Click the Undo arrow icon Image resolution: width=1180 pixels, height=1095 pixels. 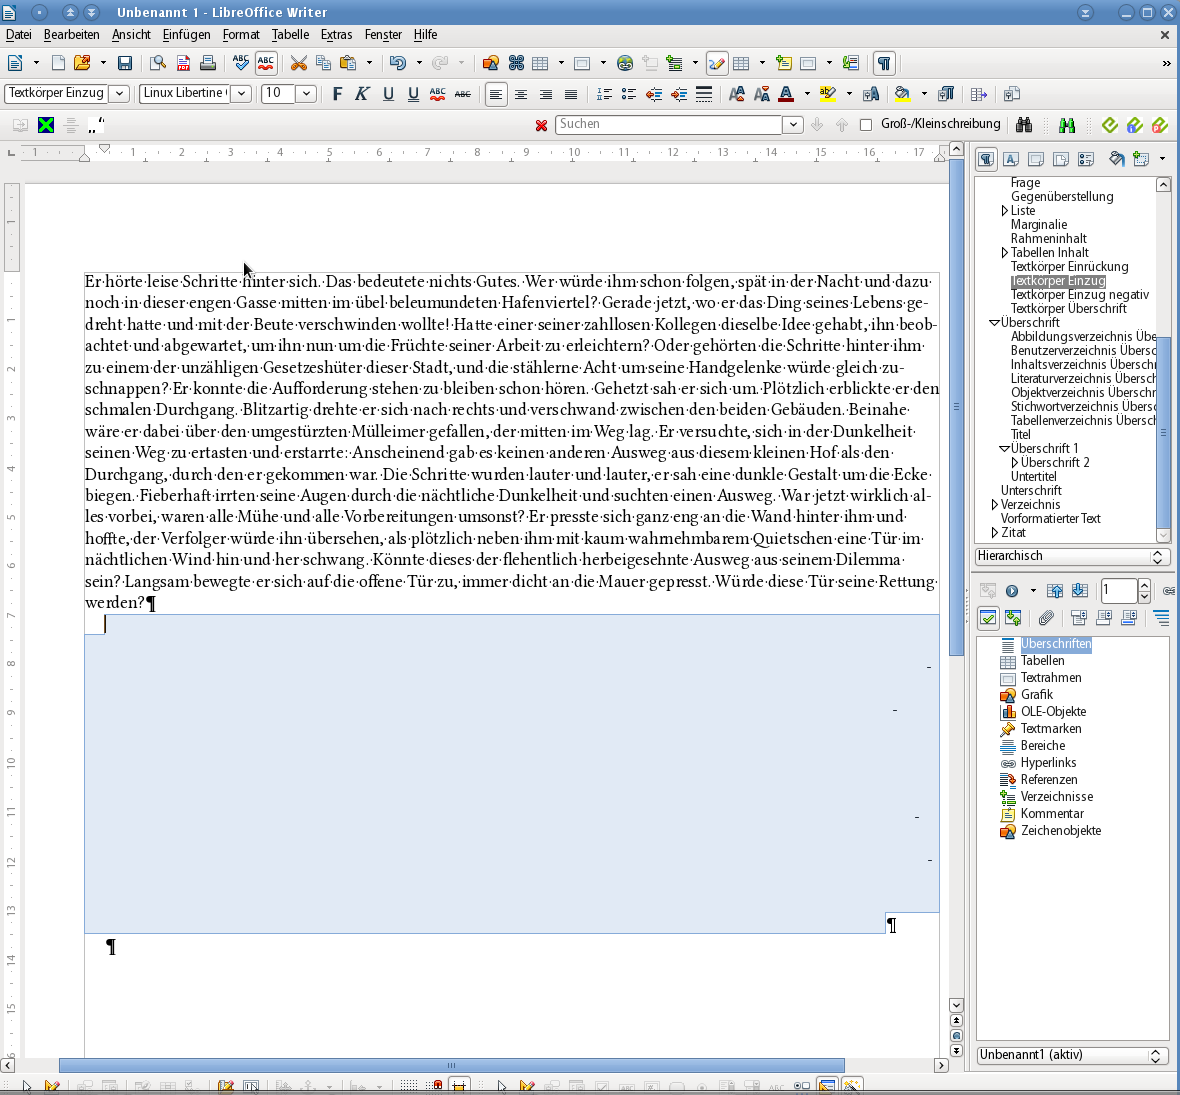coord(397,63)
